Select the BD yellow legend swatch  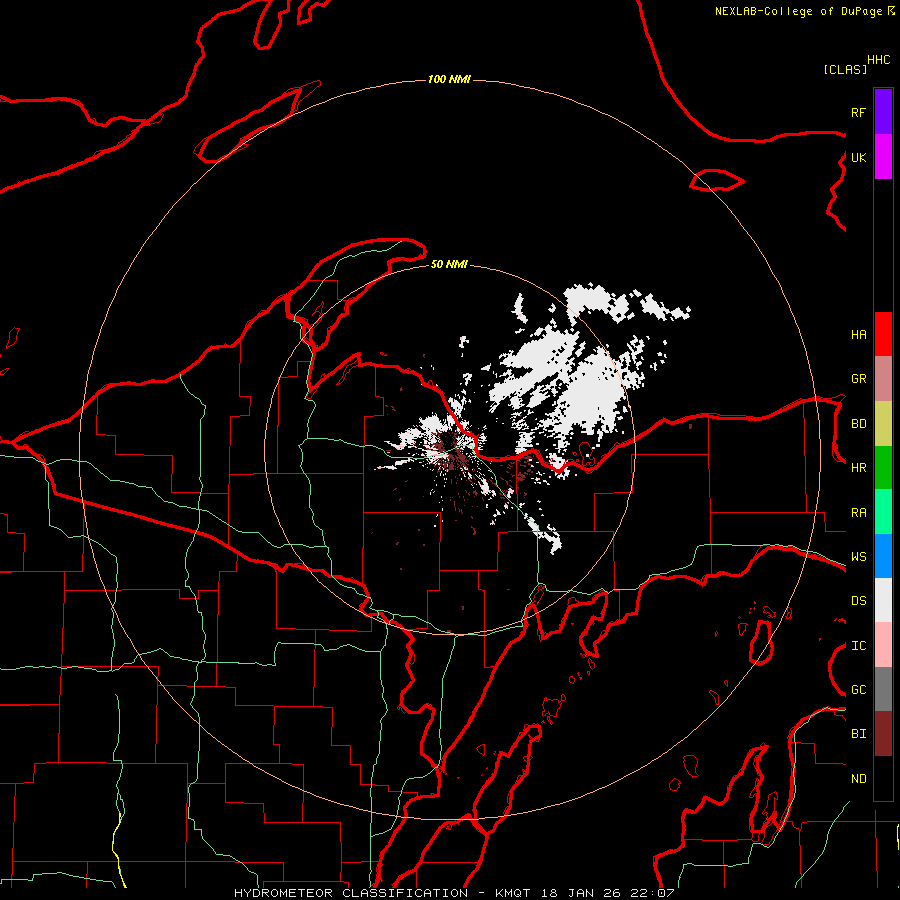(883, 424)
